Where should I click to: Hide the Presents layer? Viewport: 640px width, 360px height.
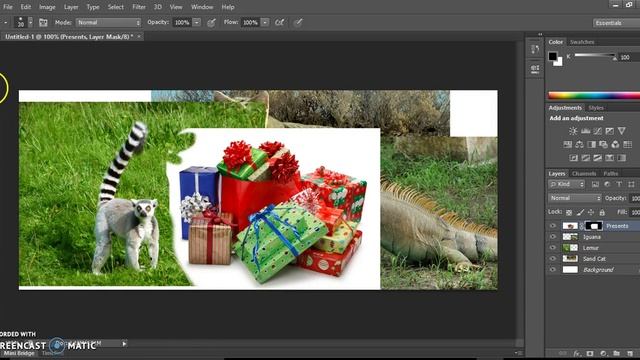553,226
